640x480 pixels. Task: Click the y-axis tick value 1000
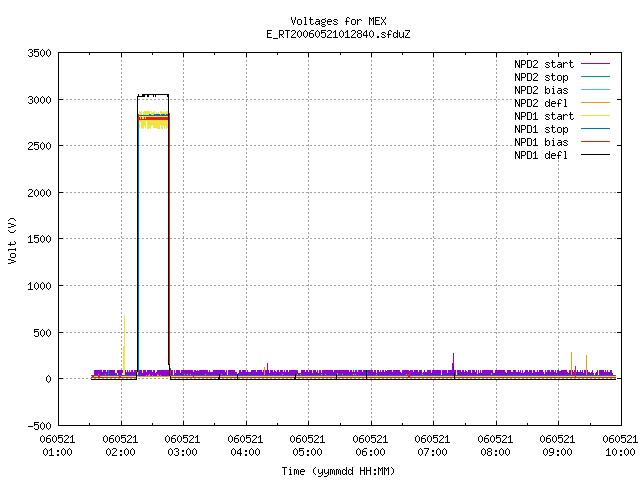tap(40, 286)
